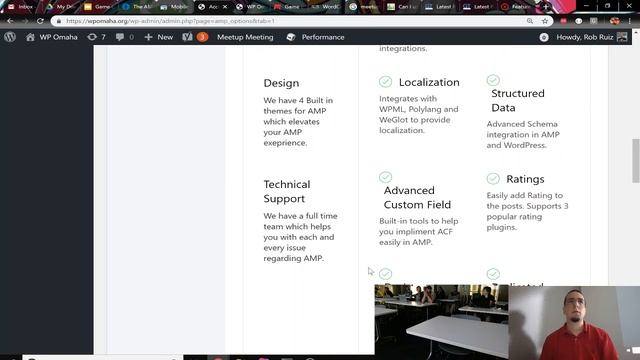The image size is (640, 360).
Task: Open the Performance menu in admin bar
Action: (x=323, y=37)
